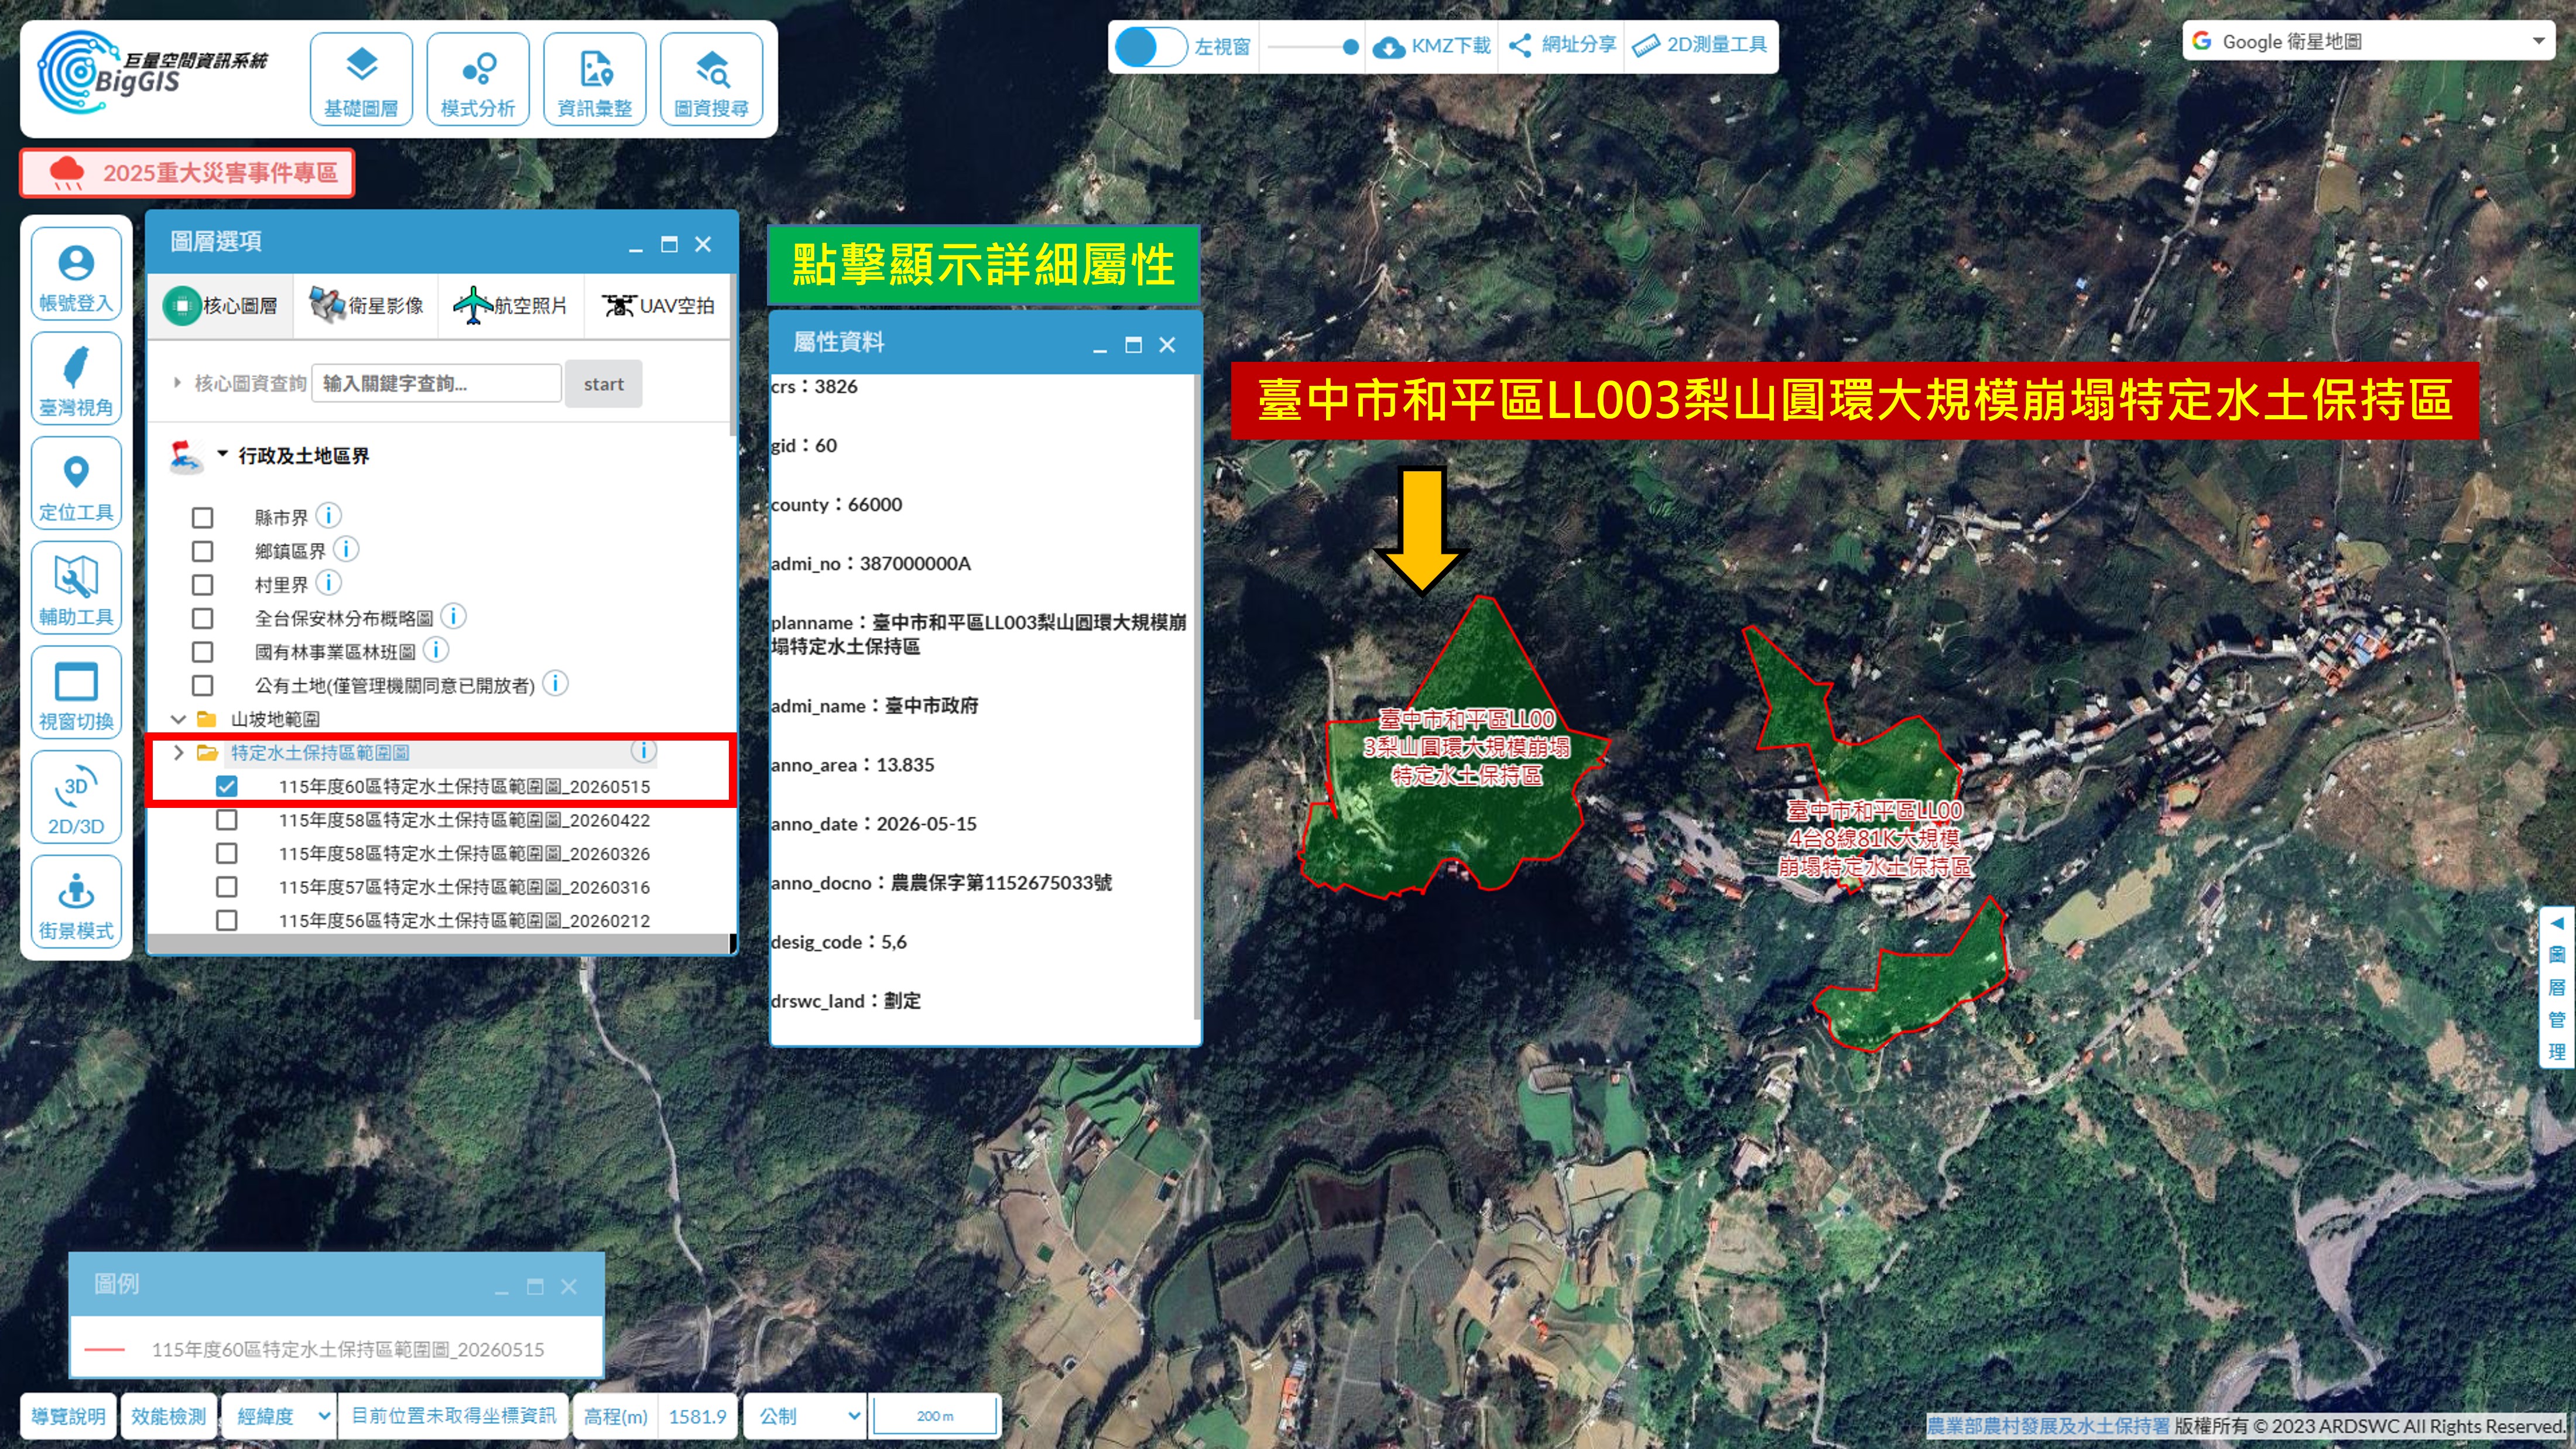Click info icon next to 村里界
This screenshot has width=2576, height=1449.
[x=328, y=582]
